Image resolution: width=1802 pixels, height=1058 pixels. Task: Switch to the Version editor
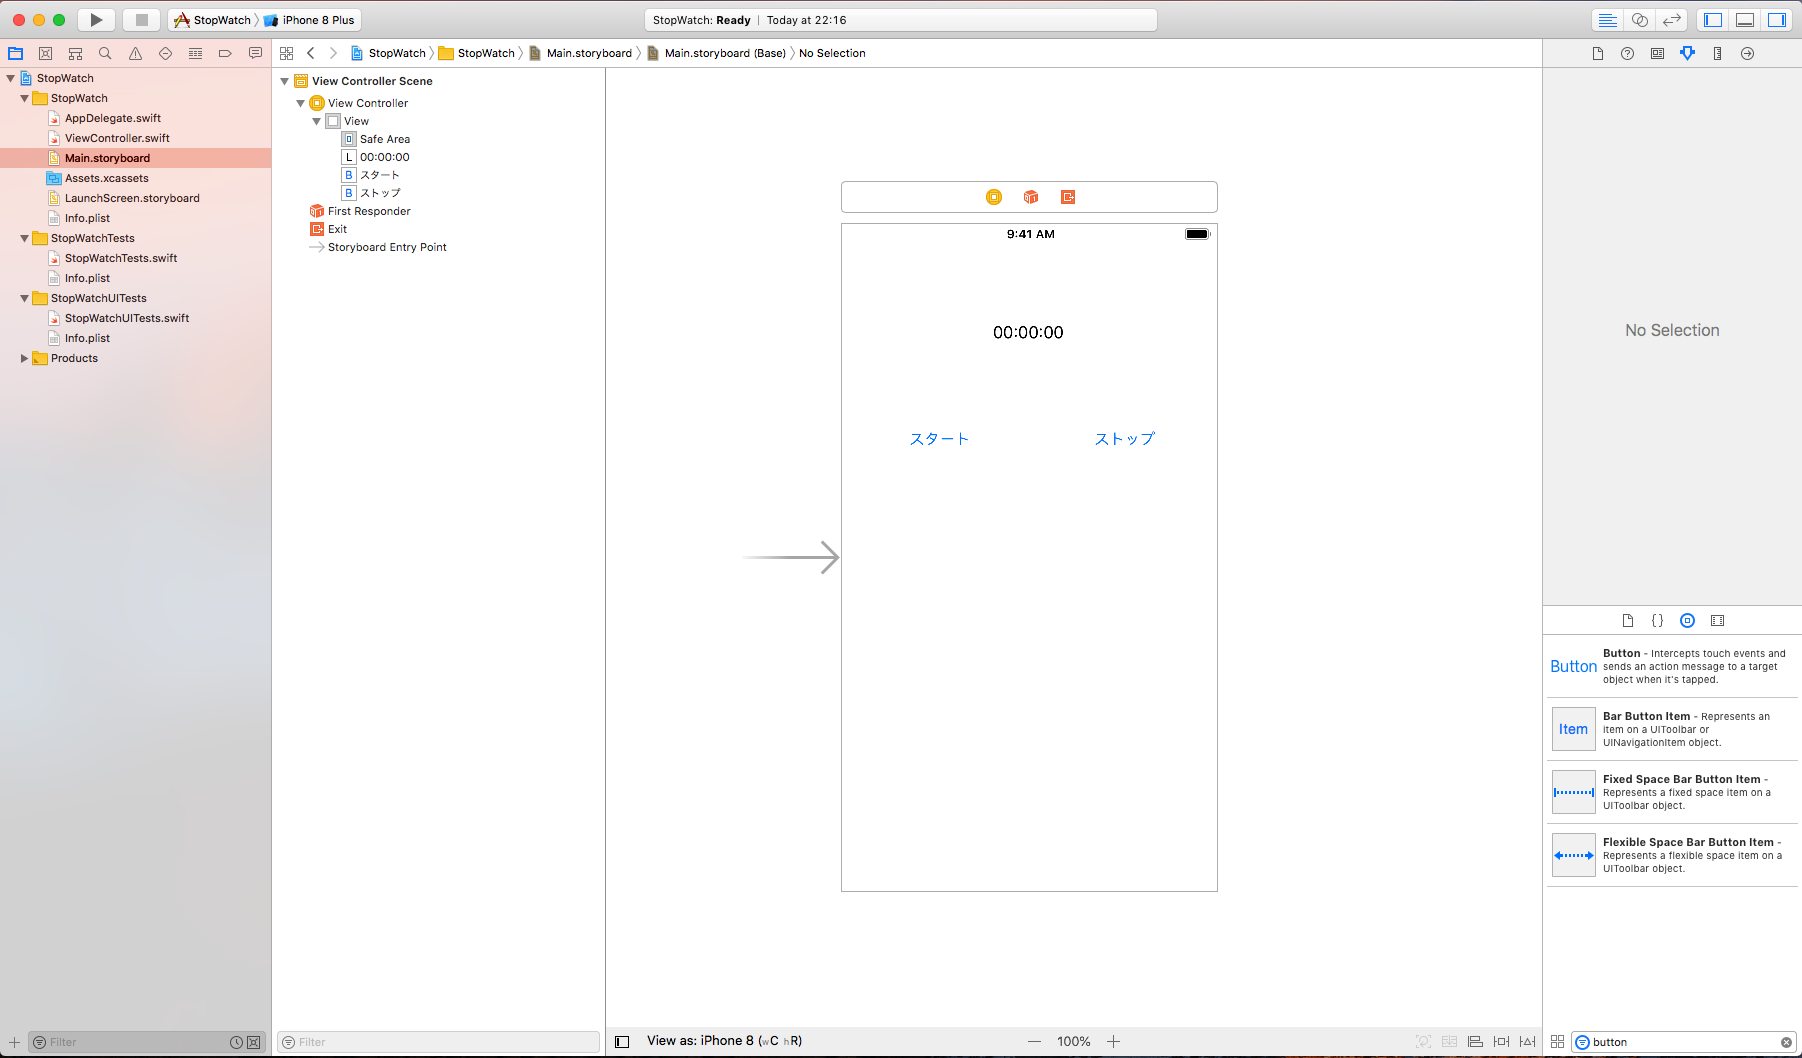(x=1672, y=20)
